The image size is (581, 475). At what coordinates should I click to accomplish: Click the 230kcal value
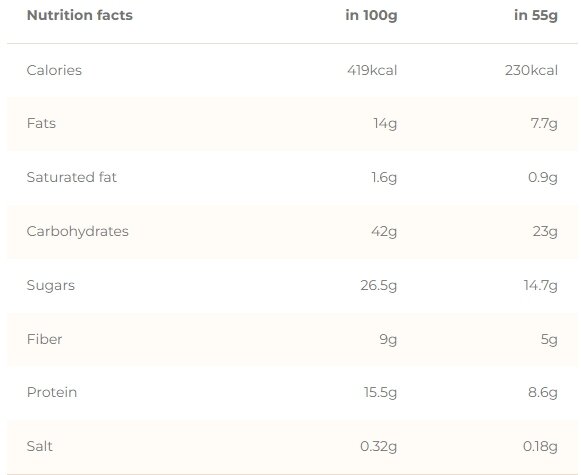(x=531, y=70)
